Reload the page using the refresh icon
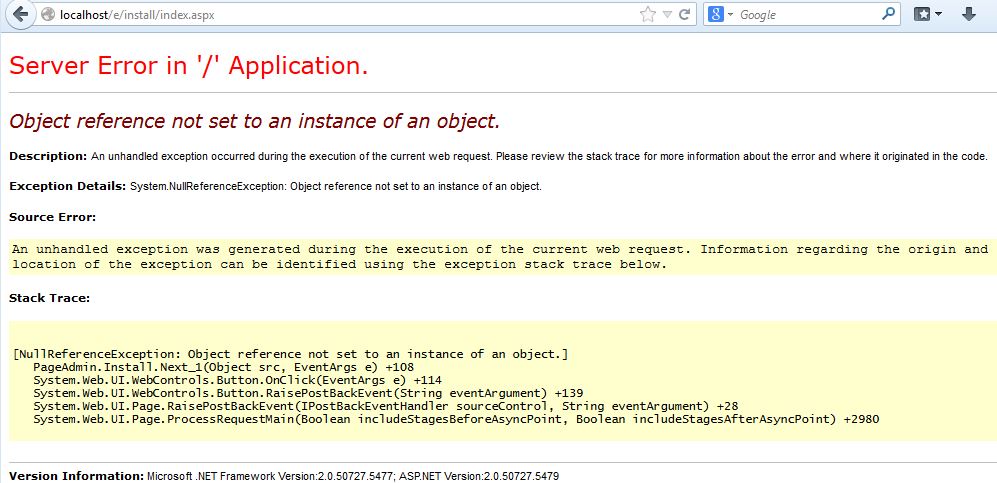Screen dimensions: 997x483 pos(685,15)
